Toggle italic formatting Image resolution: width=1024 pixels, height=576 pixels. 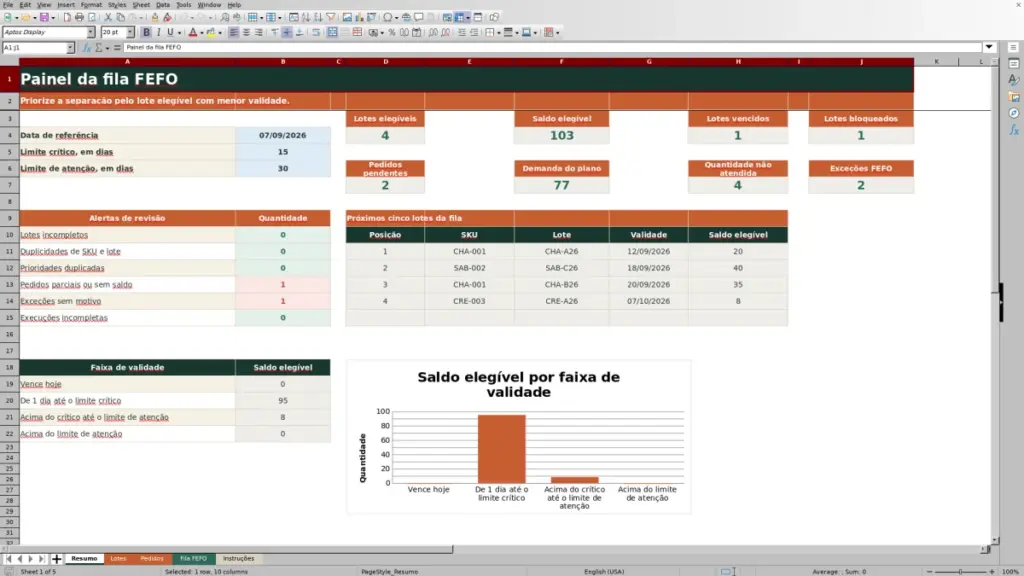158,32
